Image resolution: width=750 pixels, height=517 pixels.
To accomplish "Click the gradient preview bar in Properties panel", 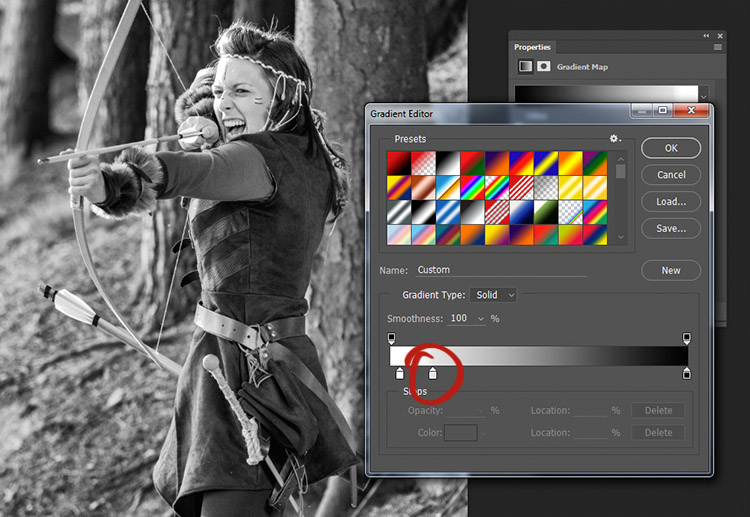I will [606, 93].
